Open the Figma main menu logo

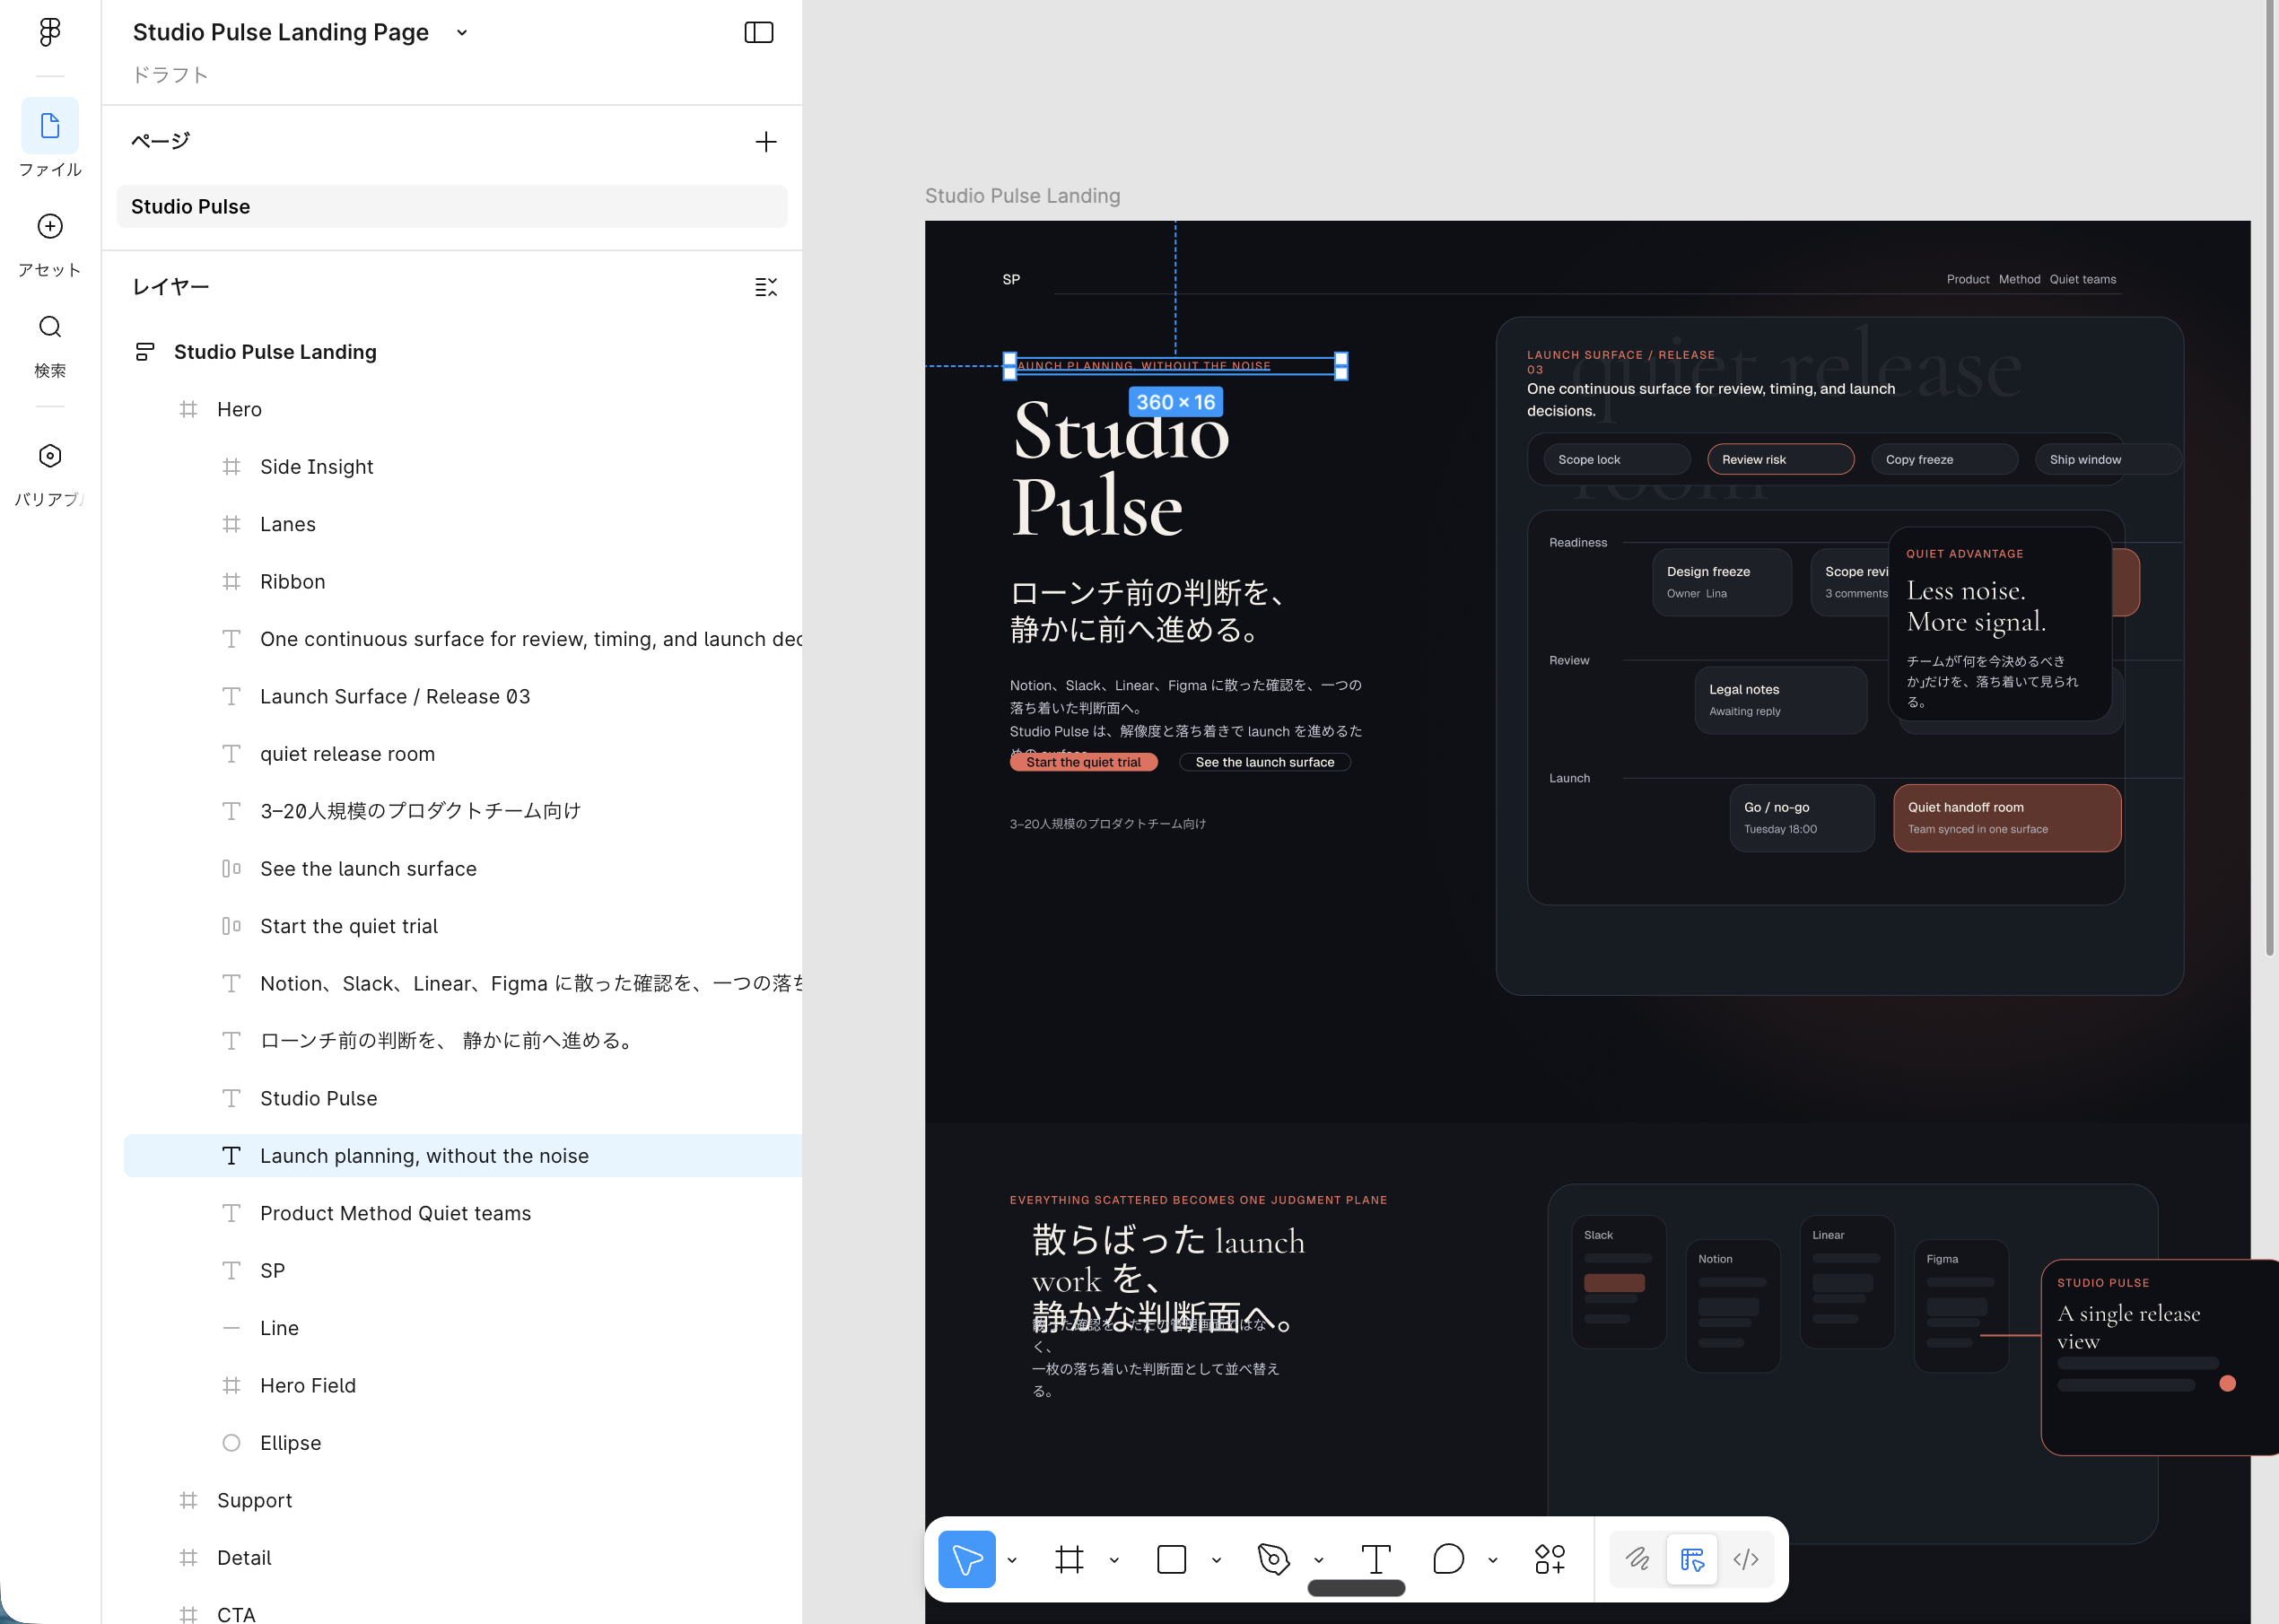50,32
